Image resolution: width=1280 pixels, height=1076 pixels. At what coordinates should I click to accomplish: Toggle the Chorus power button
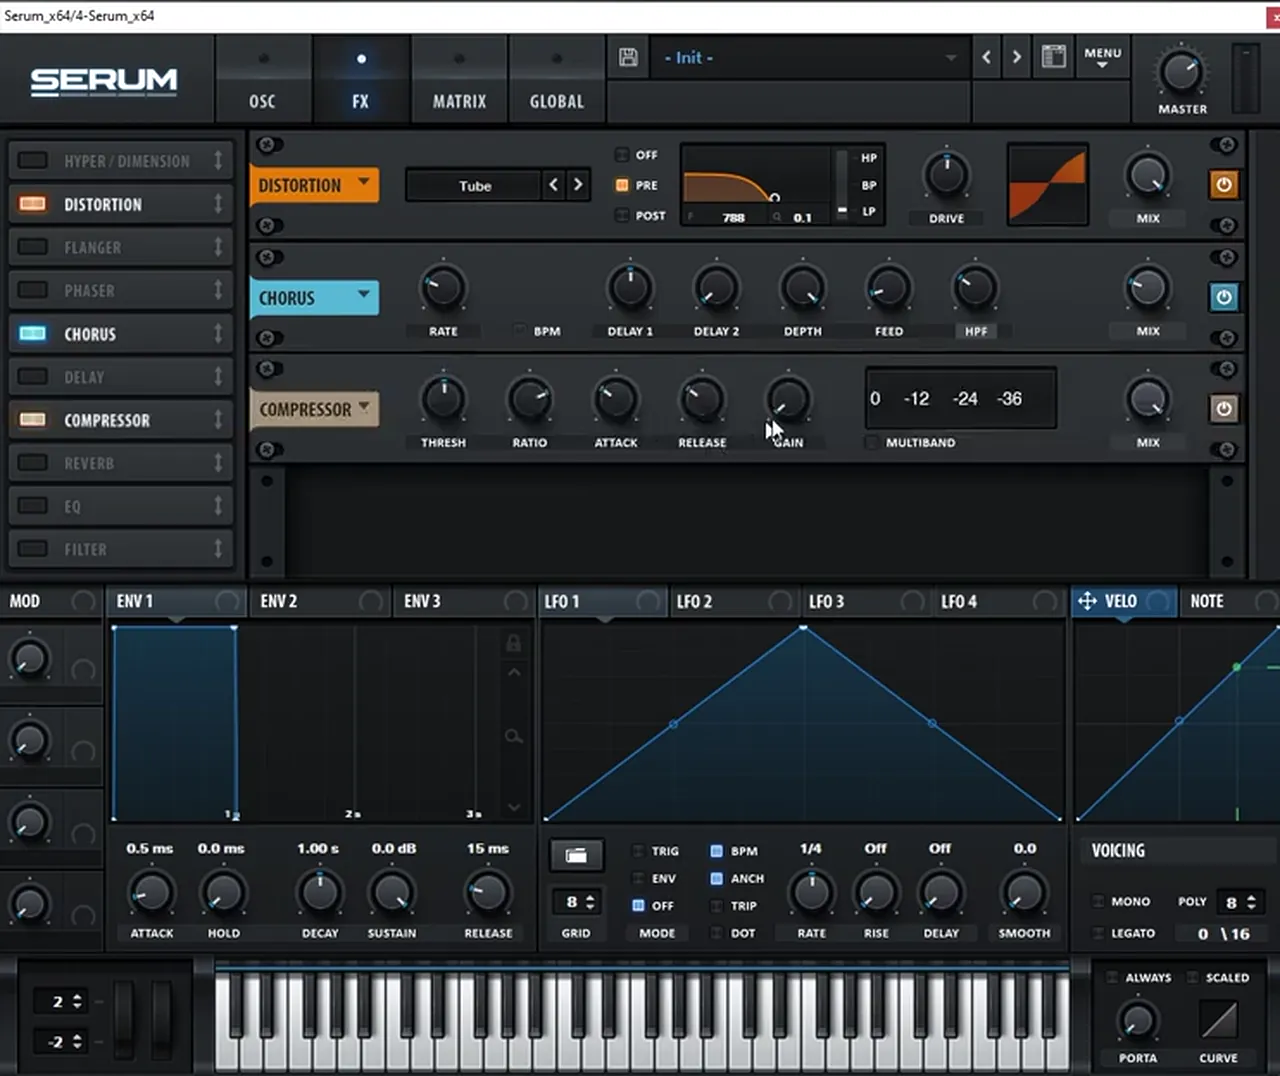pyautogui.click(x=1224, y=297)
